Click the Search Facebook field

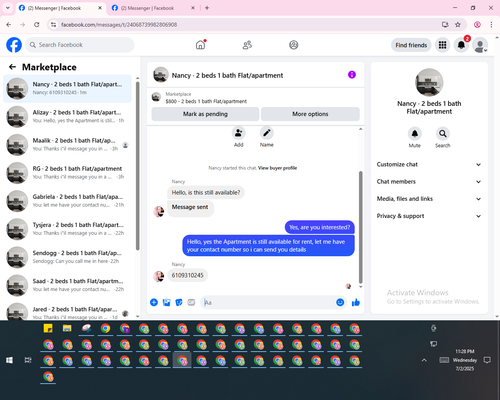coord(80,45)
